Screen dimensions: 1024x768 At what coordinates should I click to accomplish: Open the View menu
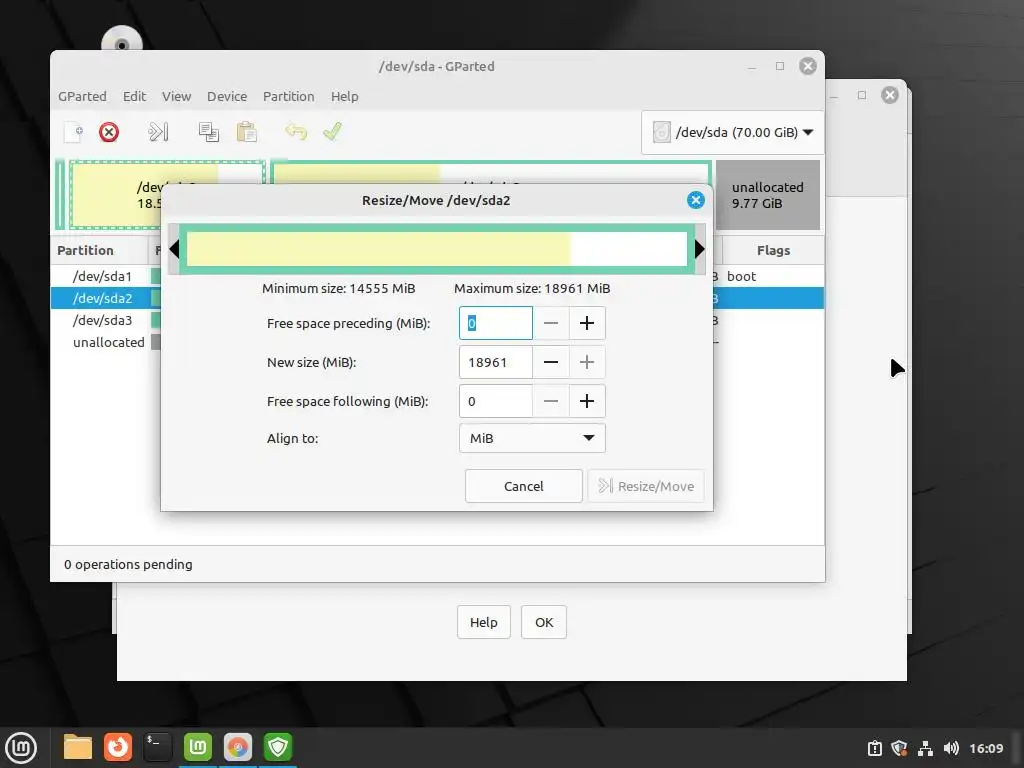[176, 97]
